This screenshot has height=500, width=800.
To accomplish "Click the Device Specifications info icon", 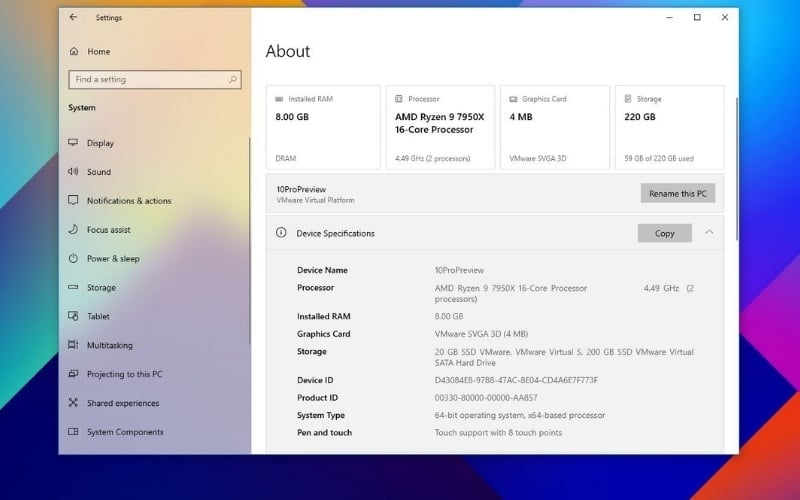I will click(281, 233).
